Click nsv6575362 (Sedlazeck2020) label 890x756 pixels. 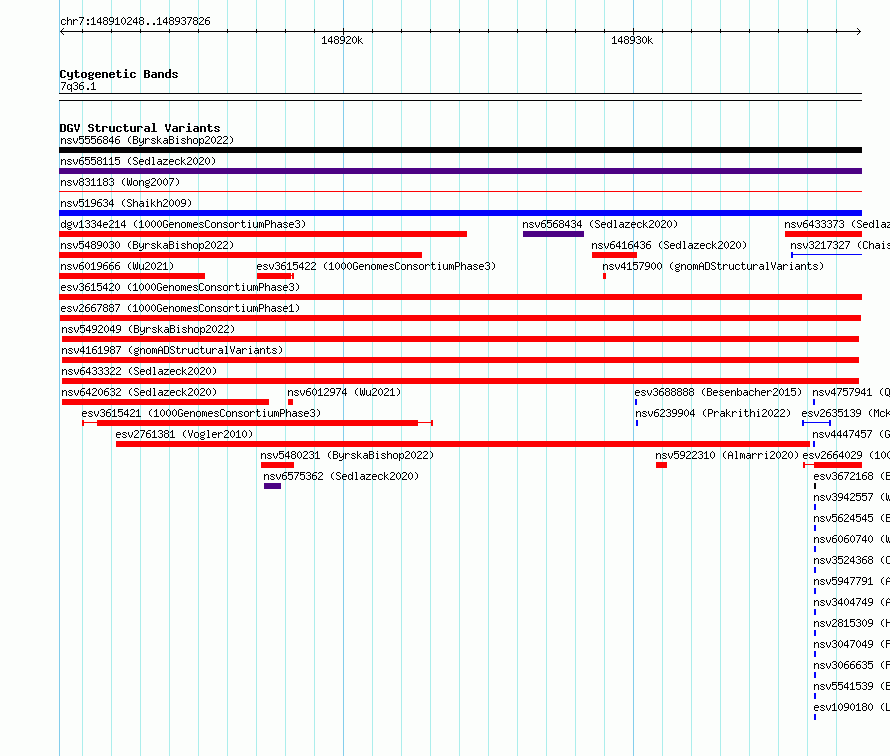coord(341,476)
